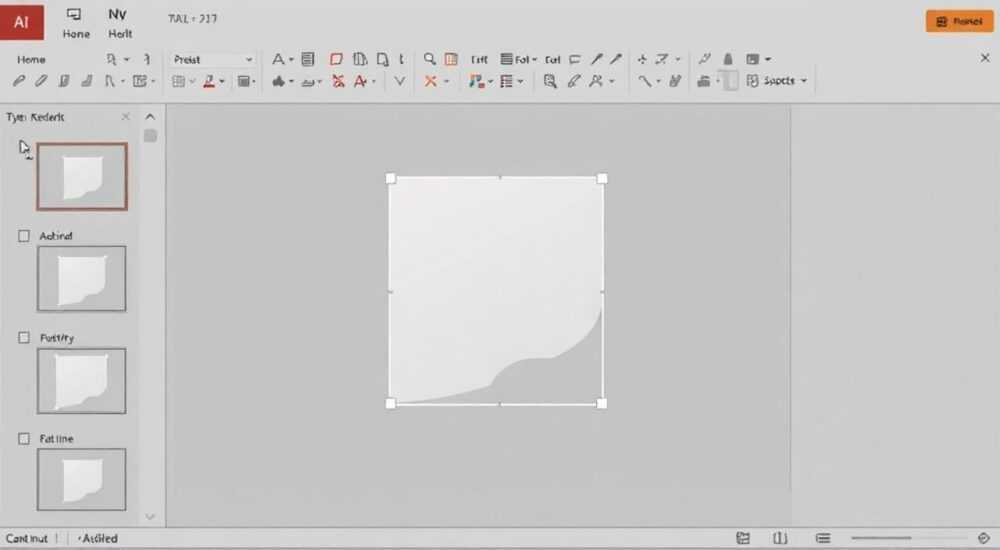Viewport: 1000px width, 550px height.
Task: Click the lined page icon beside A
Action: click(308, 59)
